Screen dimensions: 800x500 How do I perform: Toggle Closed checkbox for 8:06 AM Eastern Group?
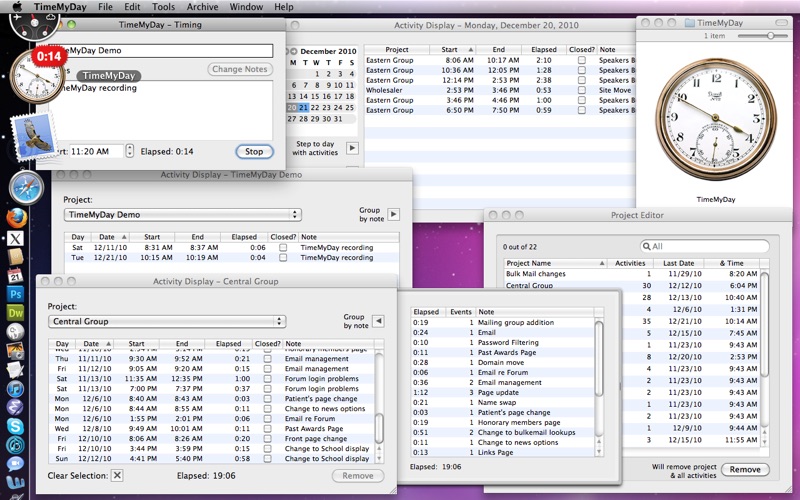582,60
